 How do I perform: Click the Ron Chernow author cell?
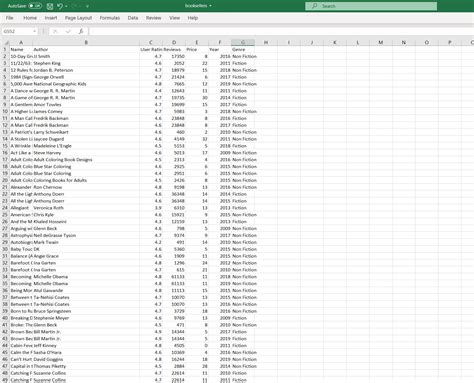pyautogui.click(x=86, y=187)
